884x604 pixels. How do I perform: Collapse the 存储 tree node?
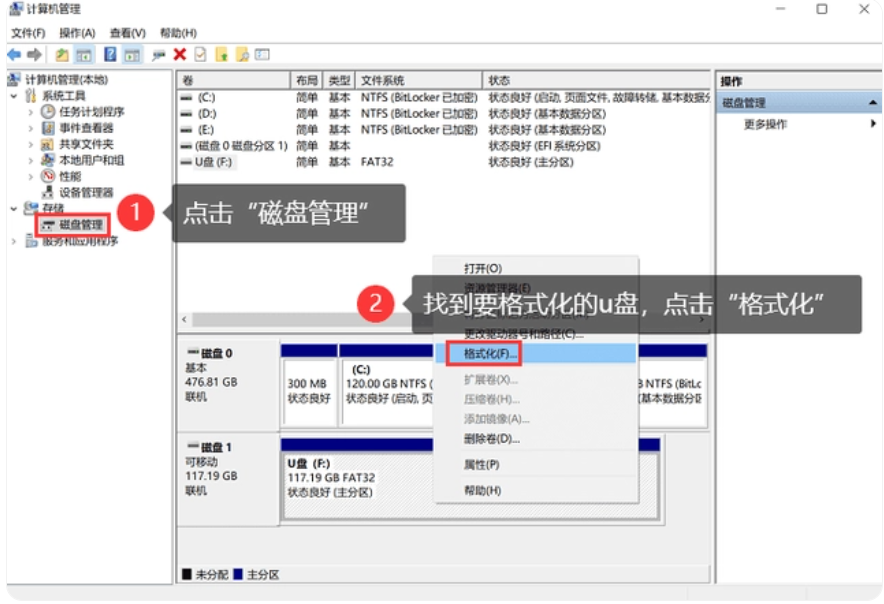(x=14, y=208)
